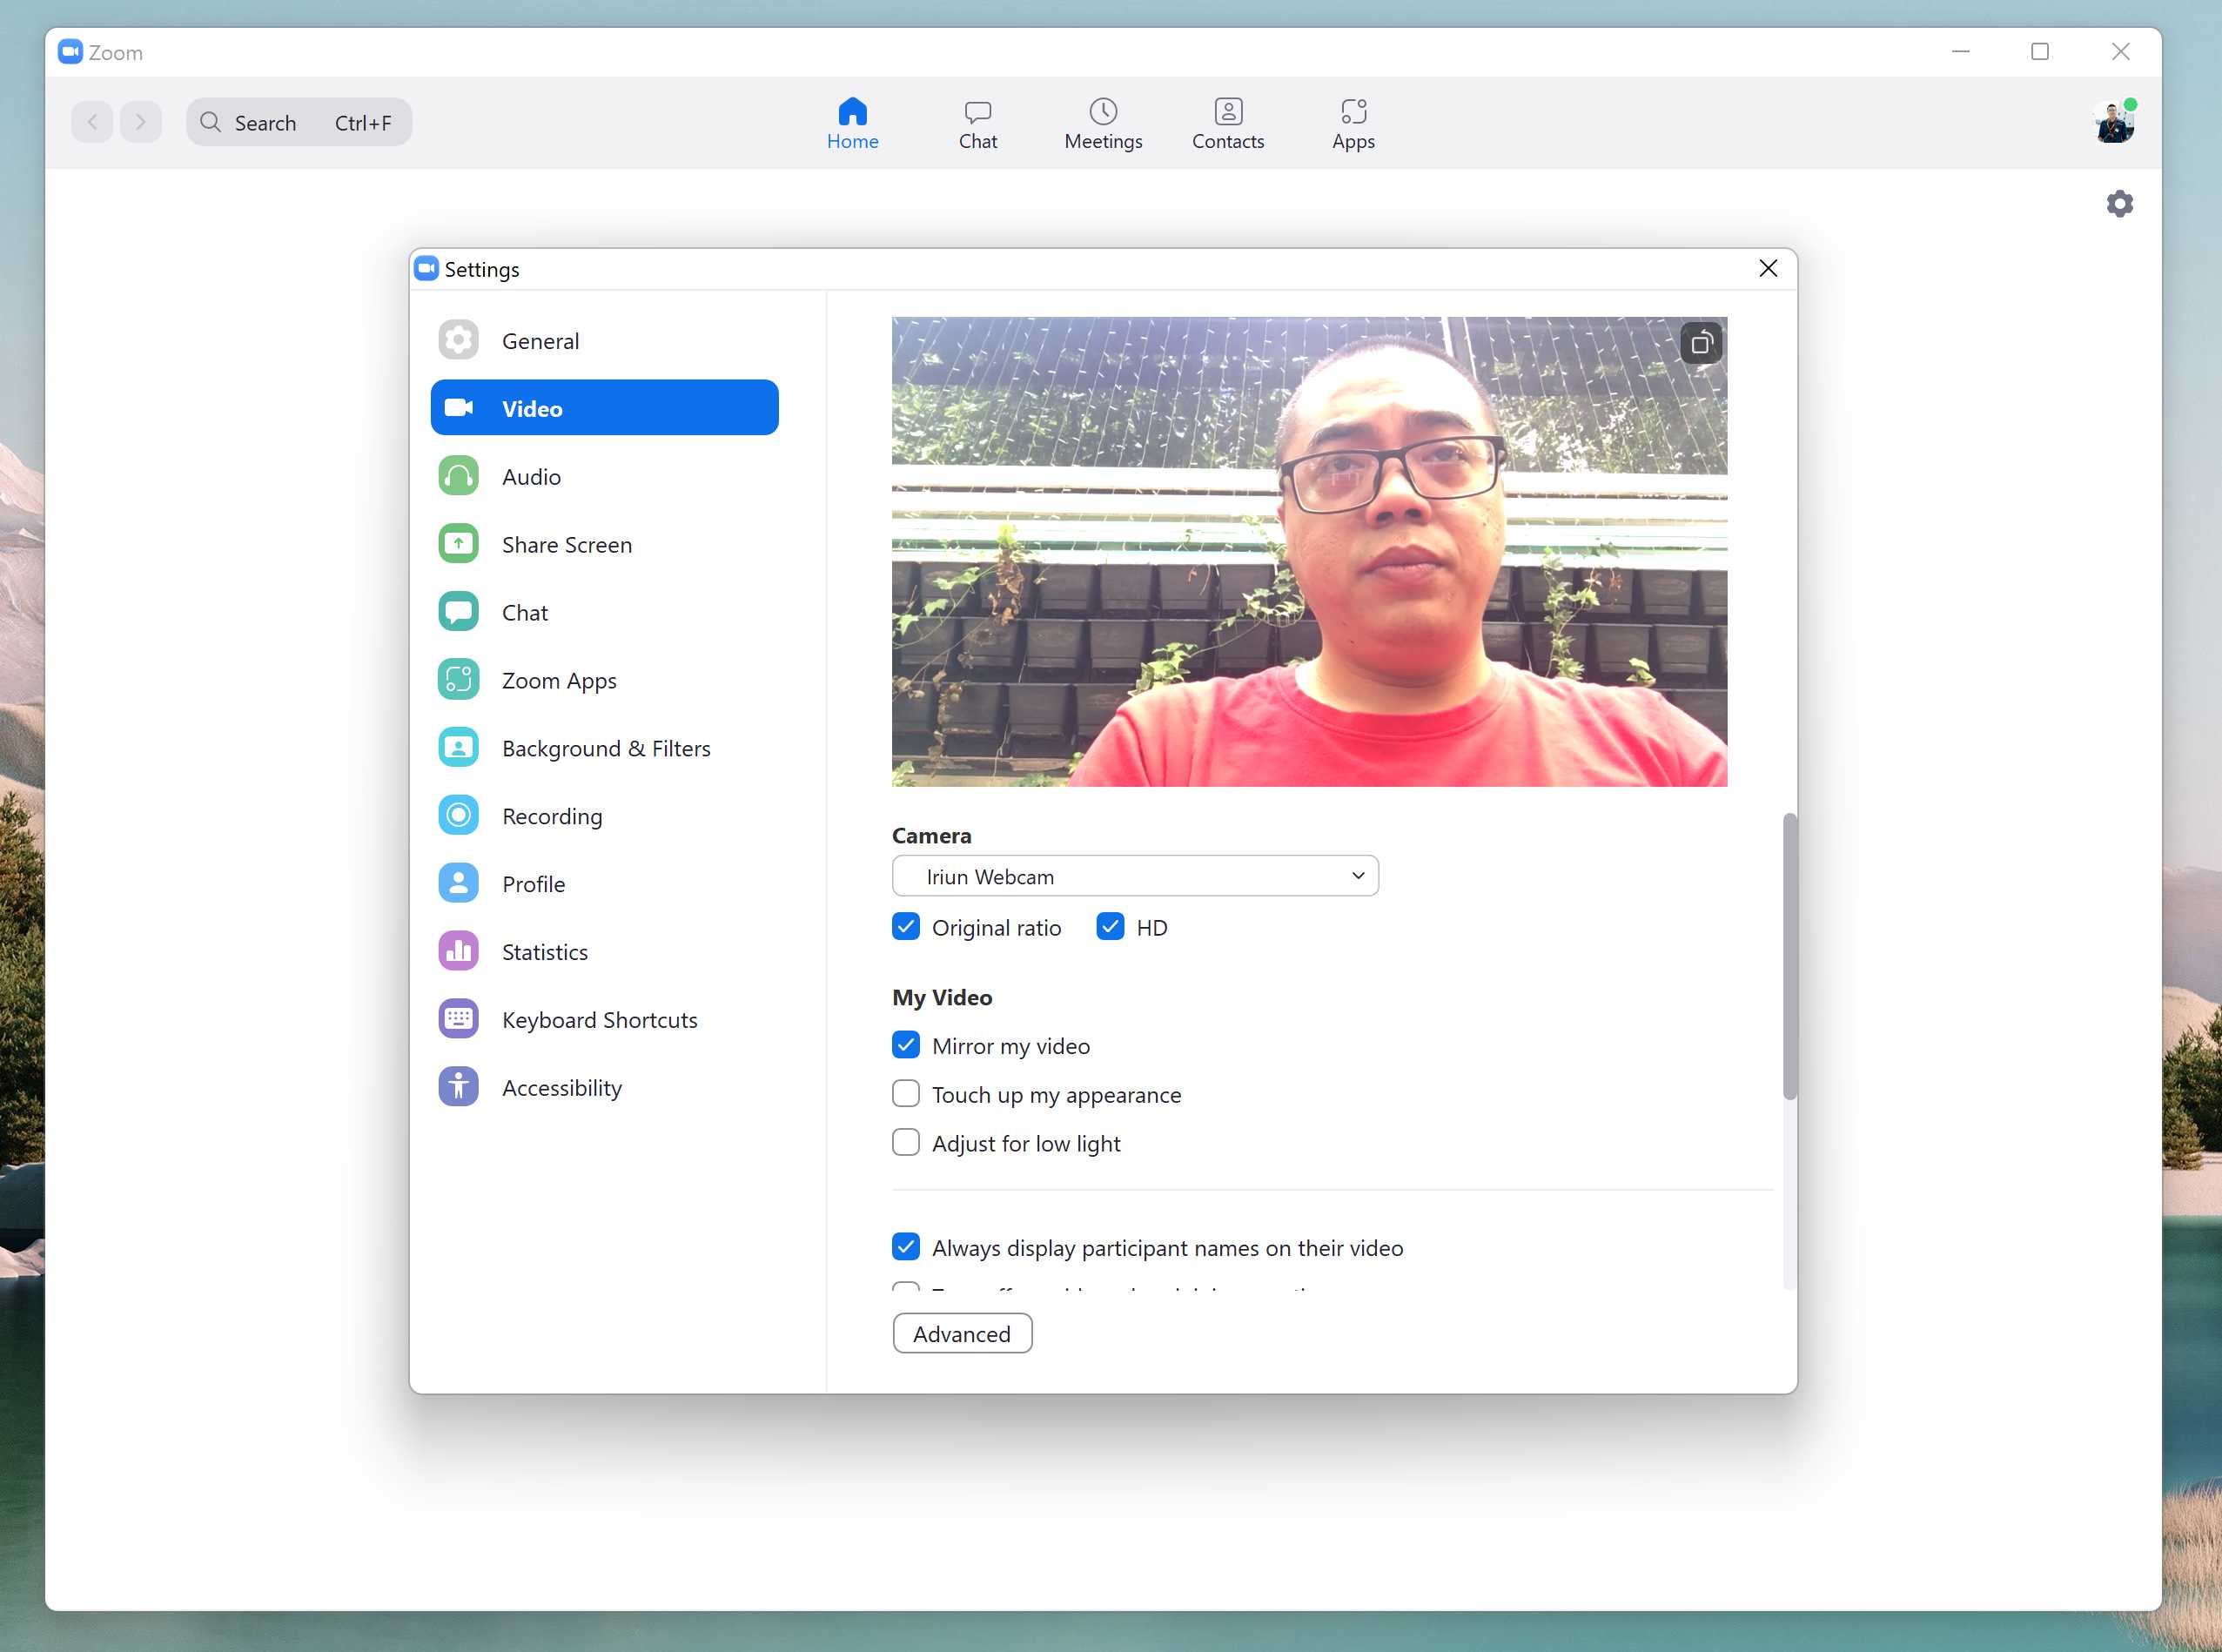Uncheck the Original ratio checkbox
2222x1652 pixels.
906,927
